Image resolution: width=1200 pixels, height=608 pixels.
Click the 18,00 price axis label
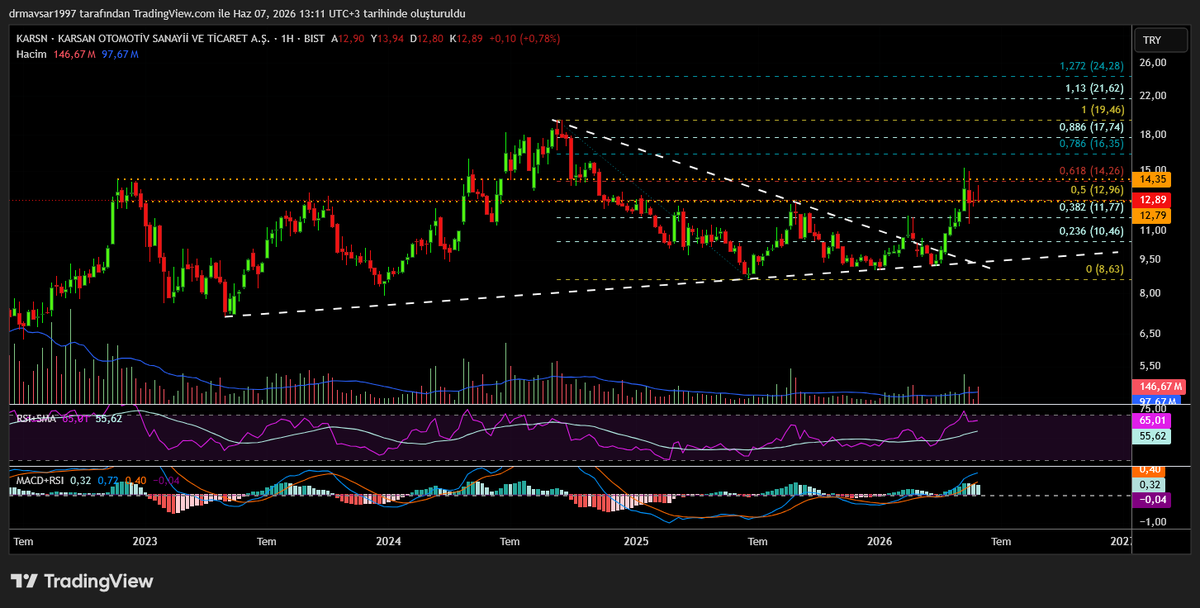1153,134
